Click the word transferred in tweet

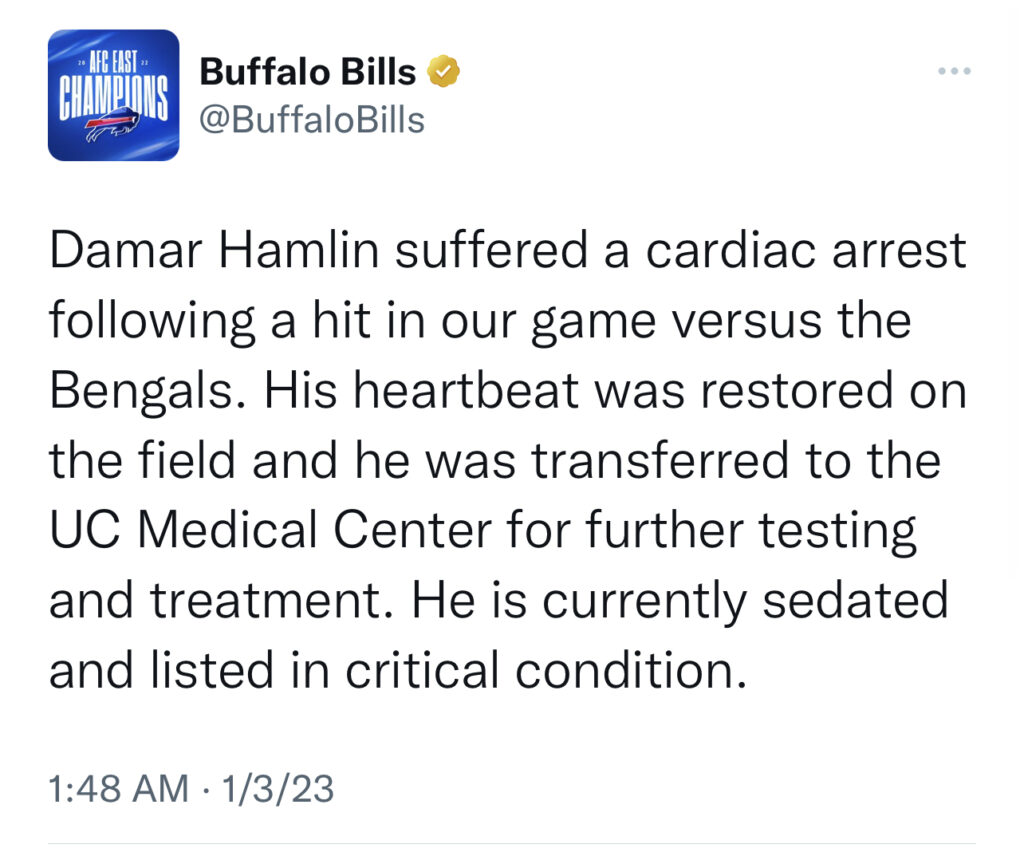pyautogui.click(x=660, y=461)
